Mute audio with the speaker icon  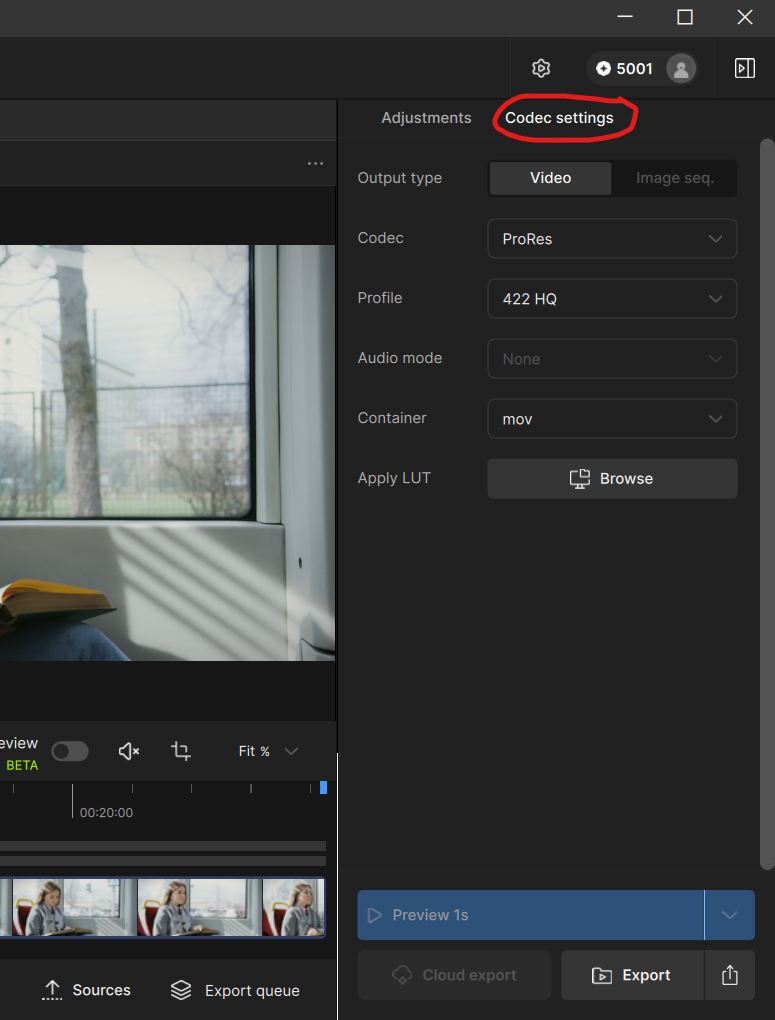point(129,751)
